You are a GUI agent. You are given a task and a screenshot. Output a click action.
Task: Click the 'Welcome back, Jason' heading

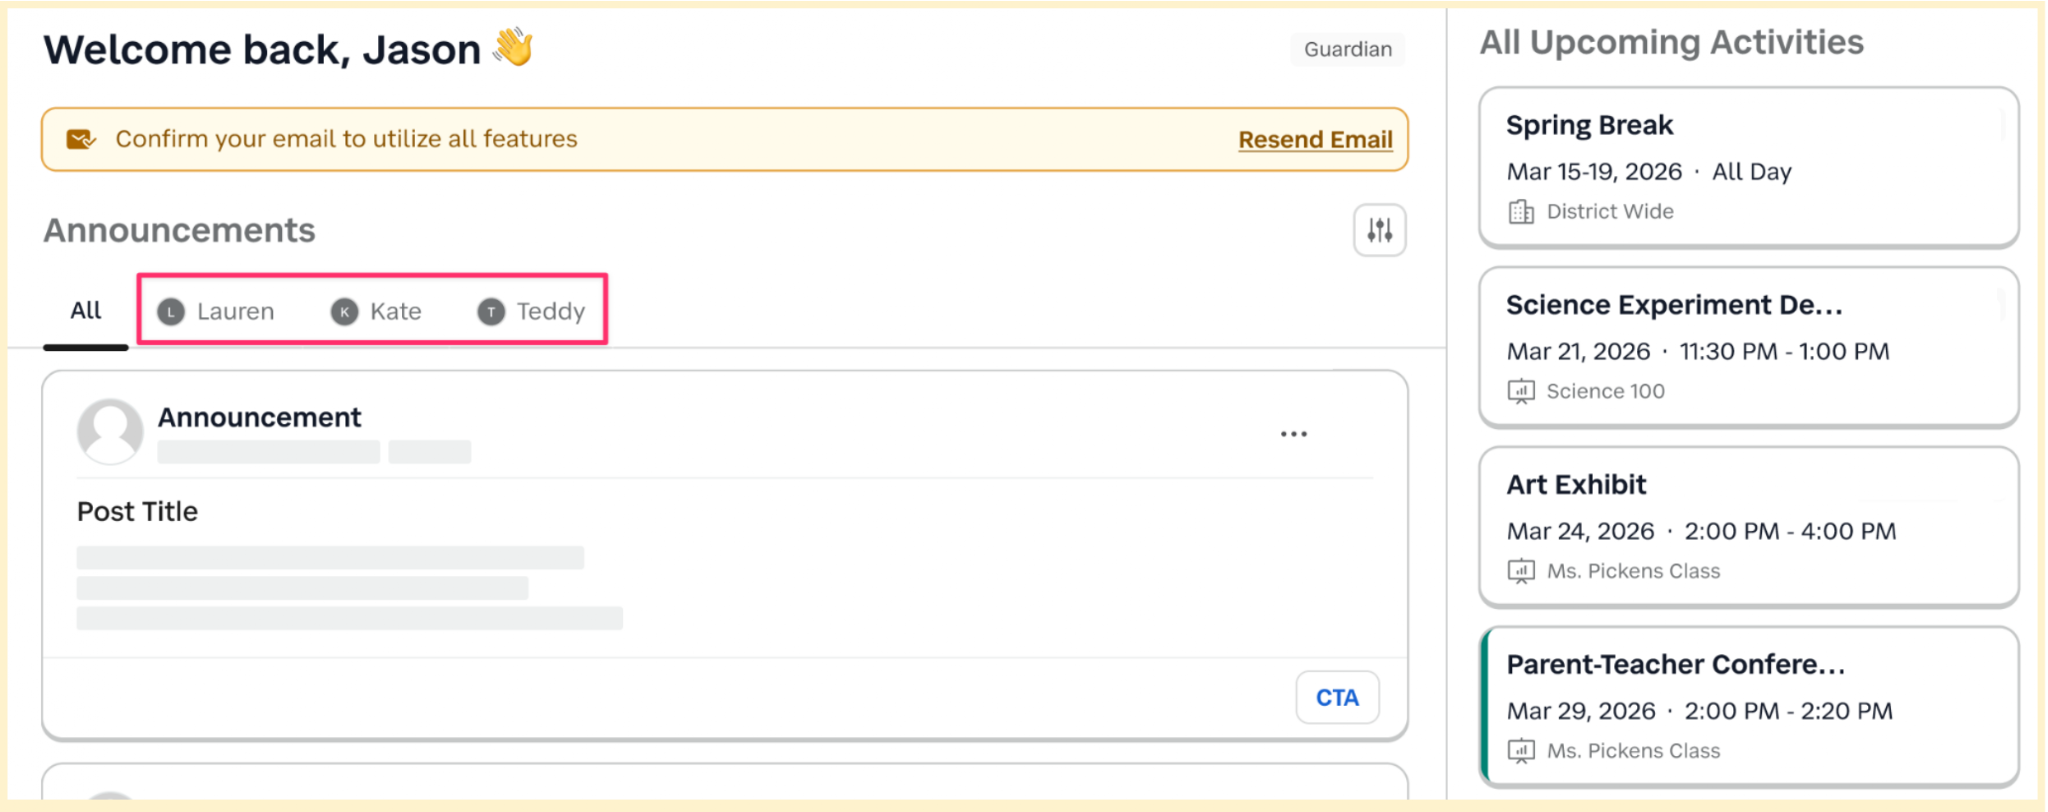tap(262, 49)
